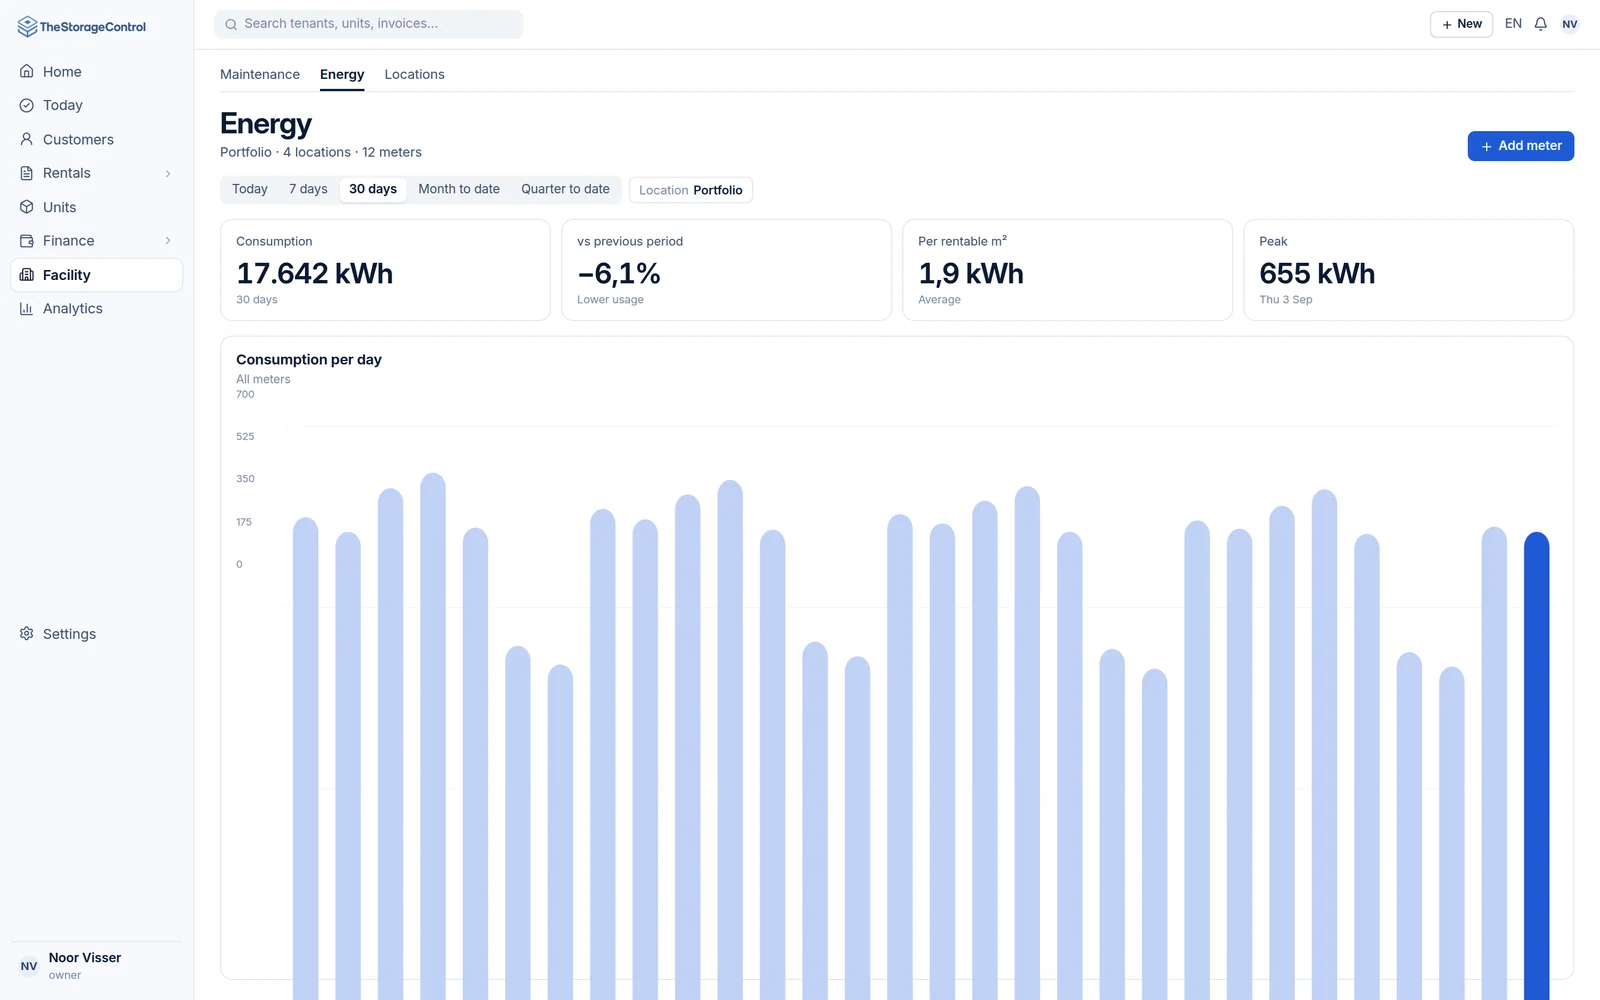Screen dimensions: 1600x1000
Task: Click the Facility building icon
Action: coord(27,275)
